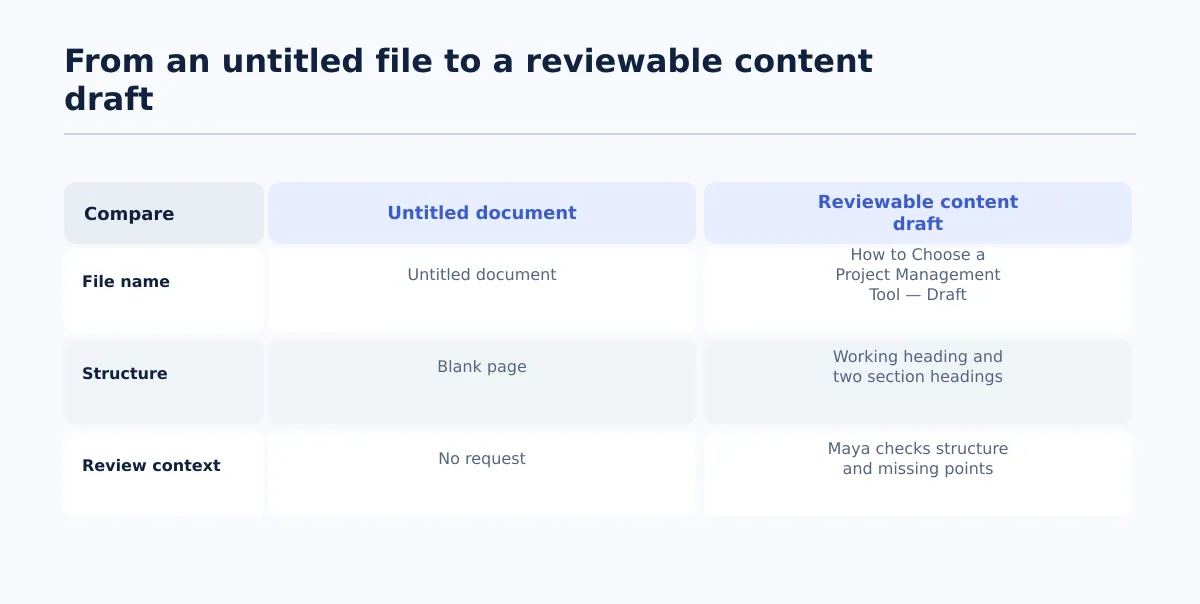Screen dimensions: 1200x604
Task: Select the slide title about untitled file
Action: click(468, 80)
